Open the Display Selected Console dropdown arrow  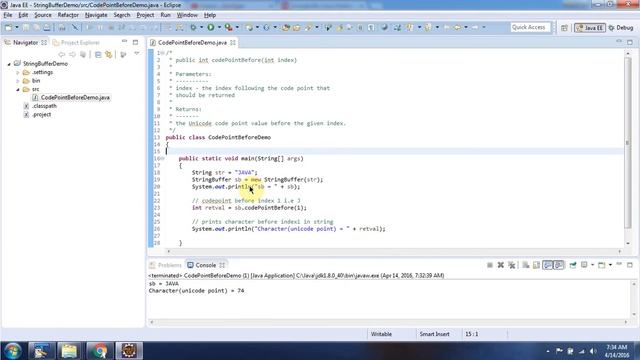[592, 265]
